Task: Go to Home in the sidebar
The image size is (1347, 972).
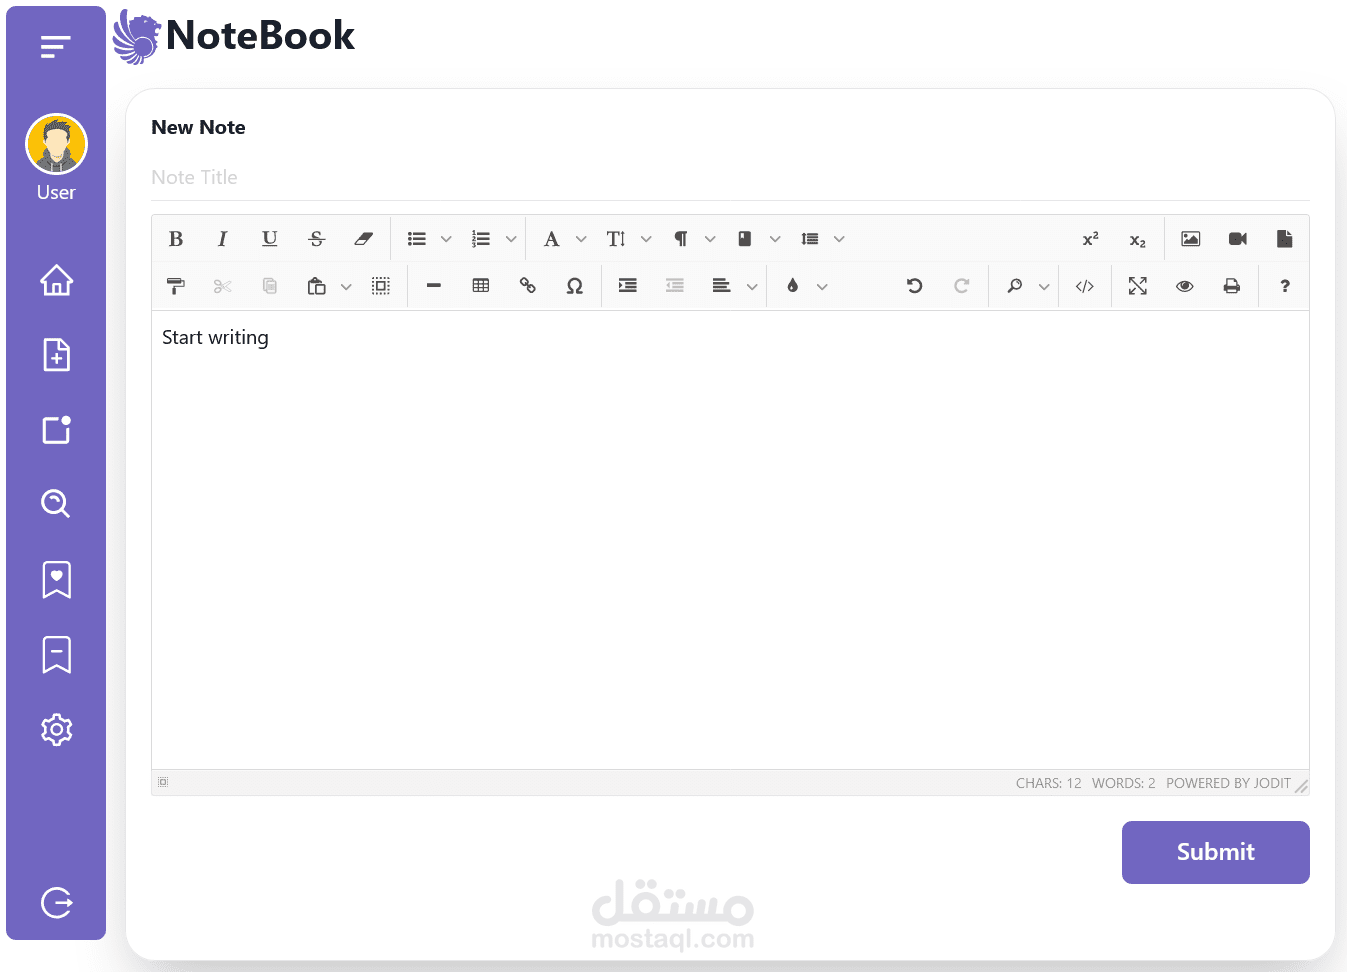Action: [x=57, y=280]
